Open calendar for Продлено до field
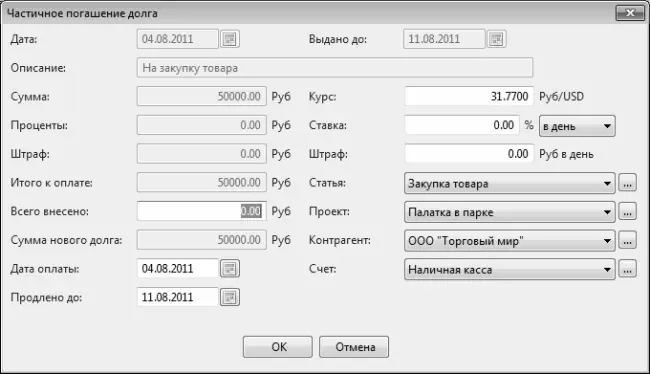650x374 pixels. point(230,297)
